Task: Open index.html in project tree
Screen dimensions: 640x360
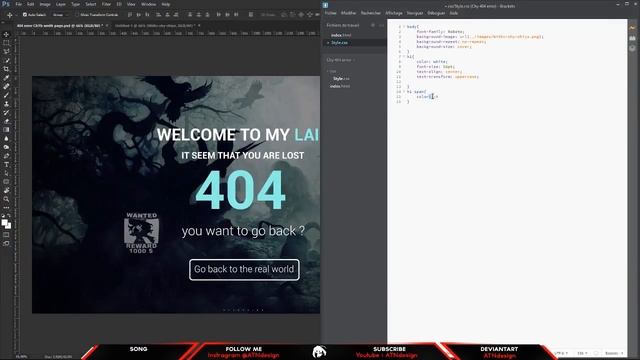Action: [340, 86]
